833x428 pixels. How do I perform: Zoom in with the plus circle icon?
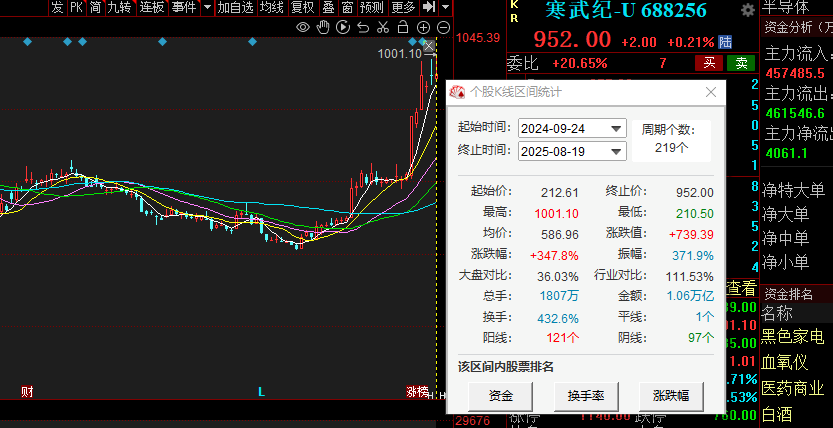[423, 28]
